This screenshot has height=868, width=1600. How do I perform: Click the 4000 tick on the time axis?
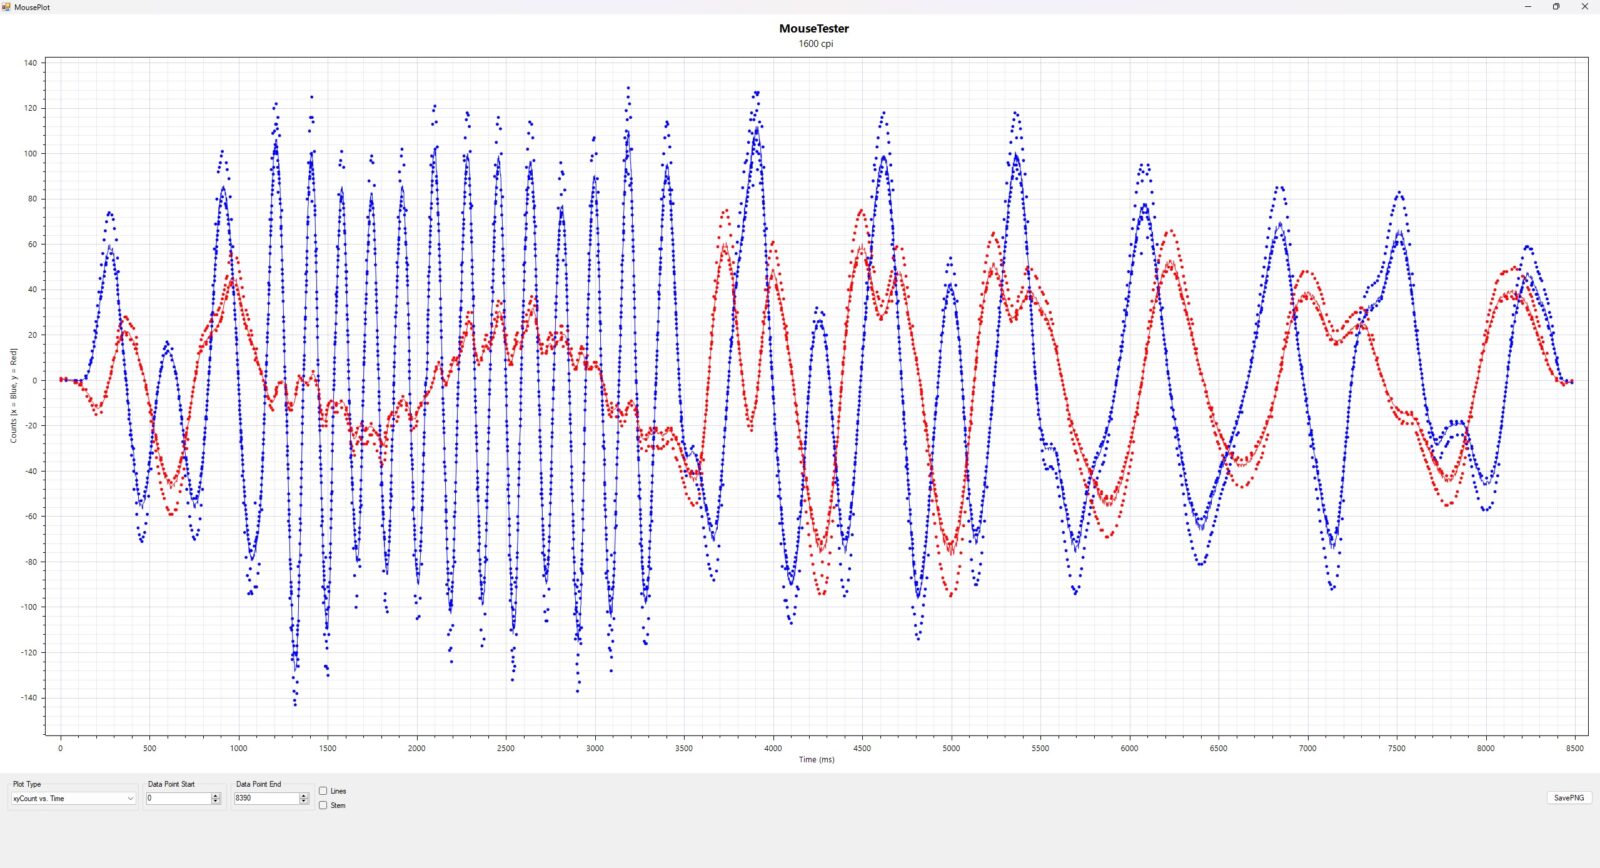click(773, 748)
